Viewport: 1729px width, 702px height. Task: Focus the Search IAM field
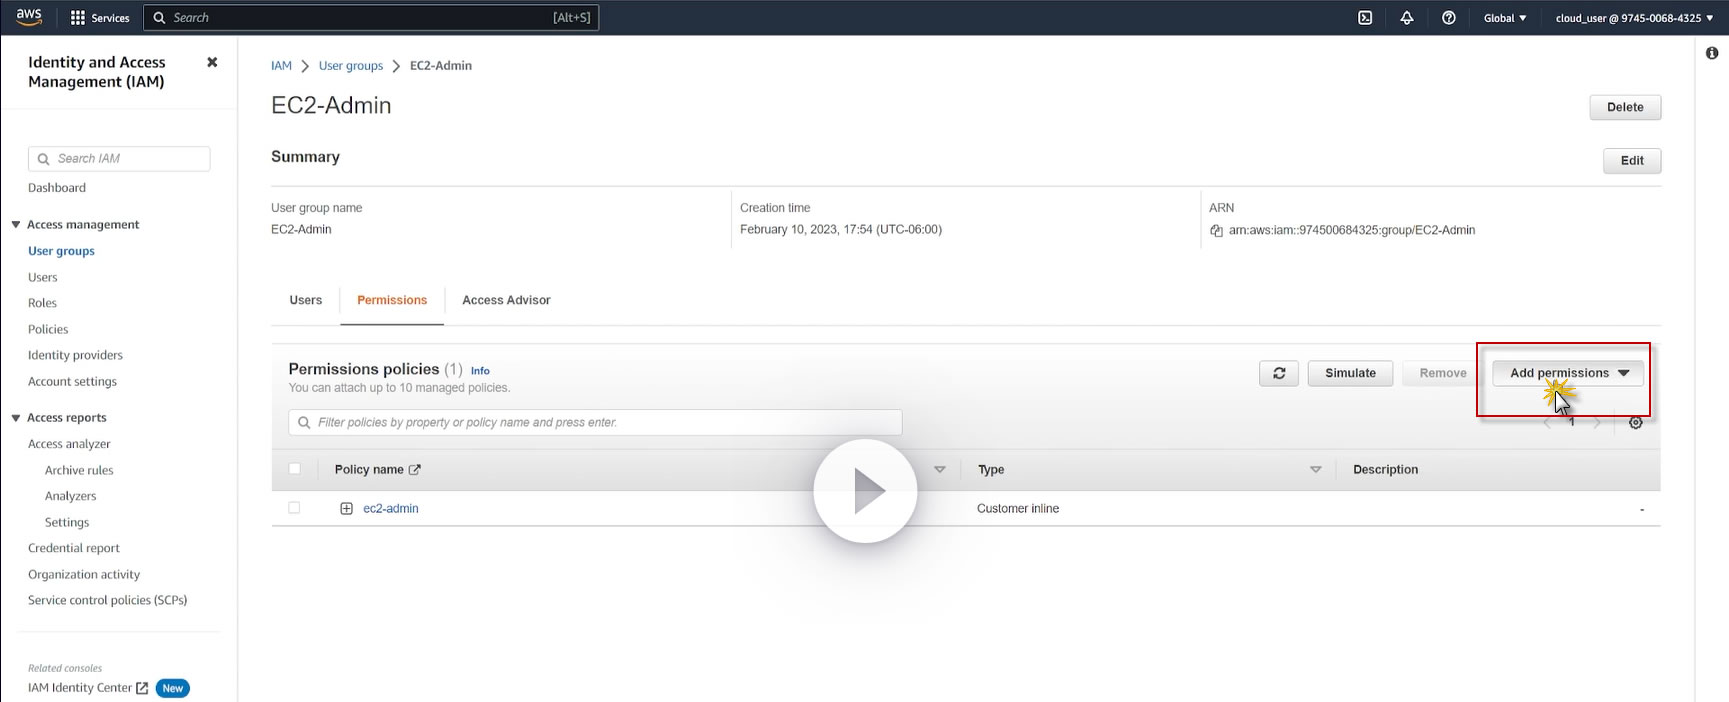(119, 159)
